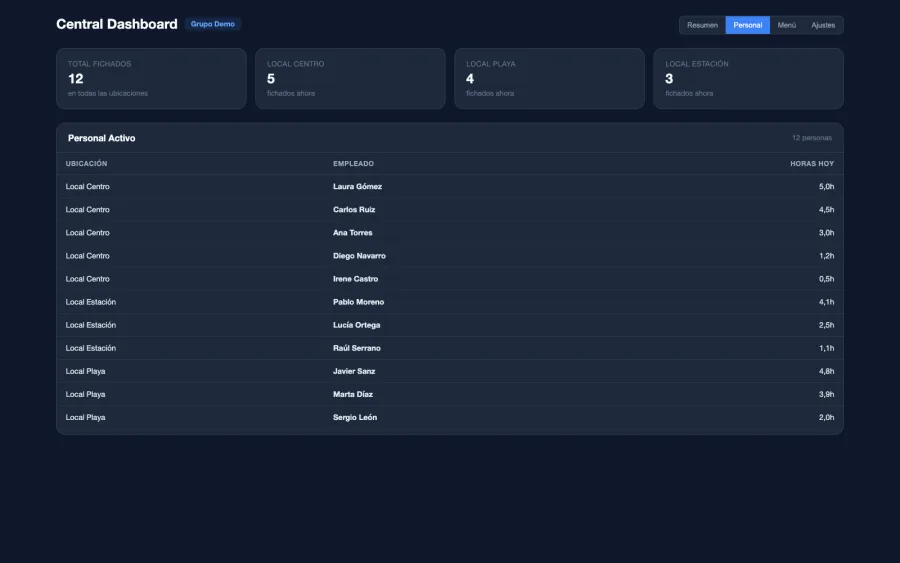Click the 4,8h hours value
900x563 pixels.
tap(826, 371)
